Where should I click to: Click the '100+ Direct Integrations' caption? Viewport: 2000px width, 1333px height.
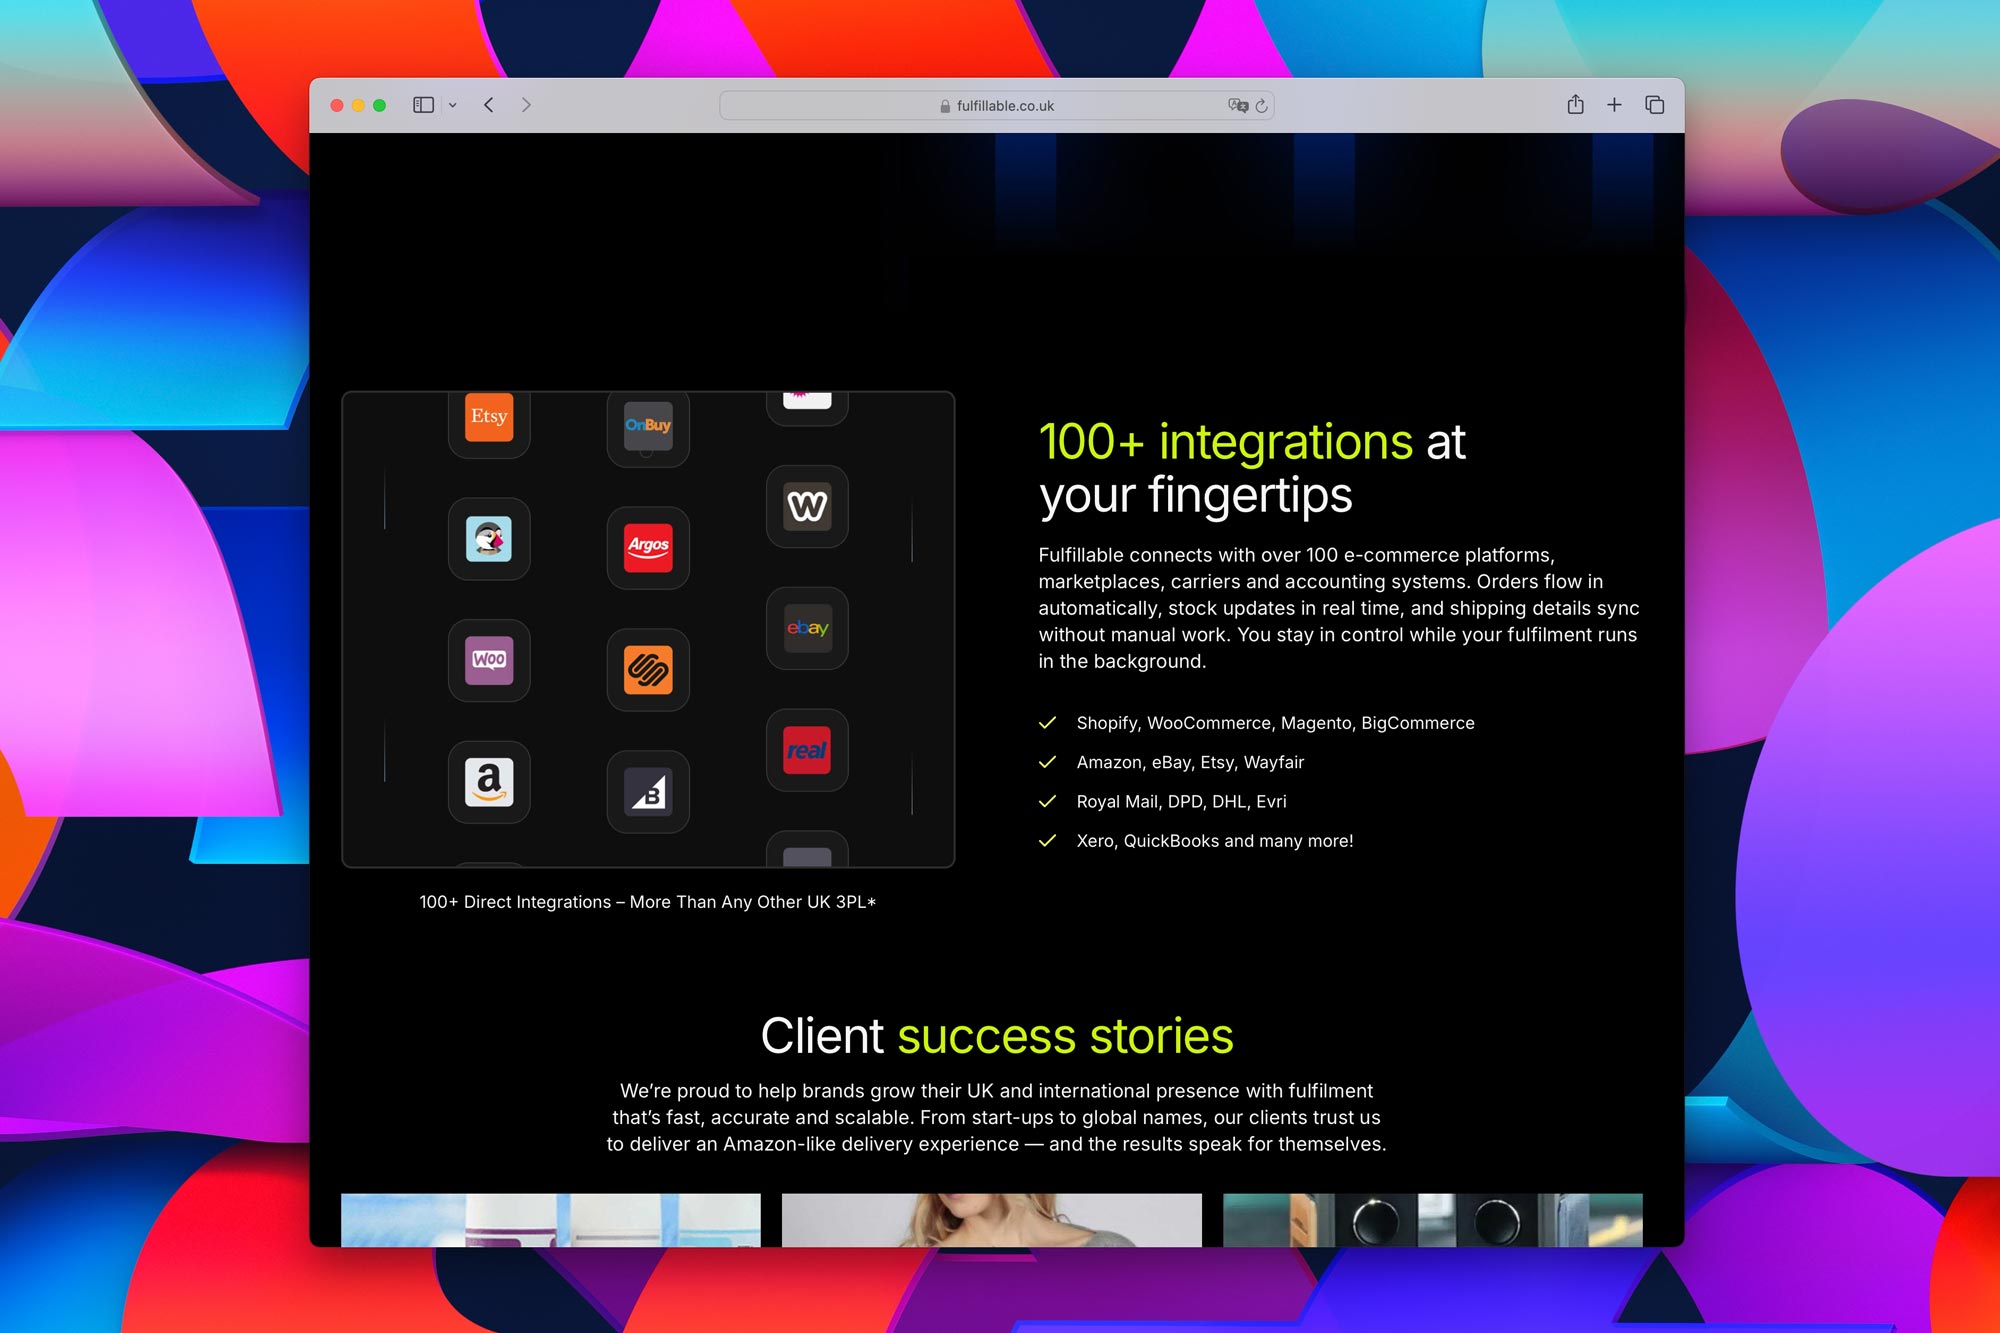click(648, 902)
